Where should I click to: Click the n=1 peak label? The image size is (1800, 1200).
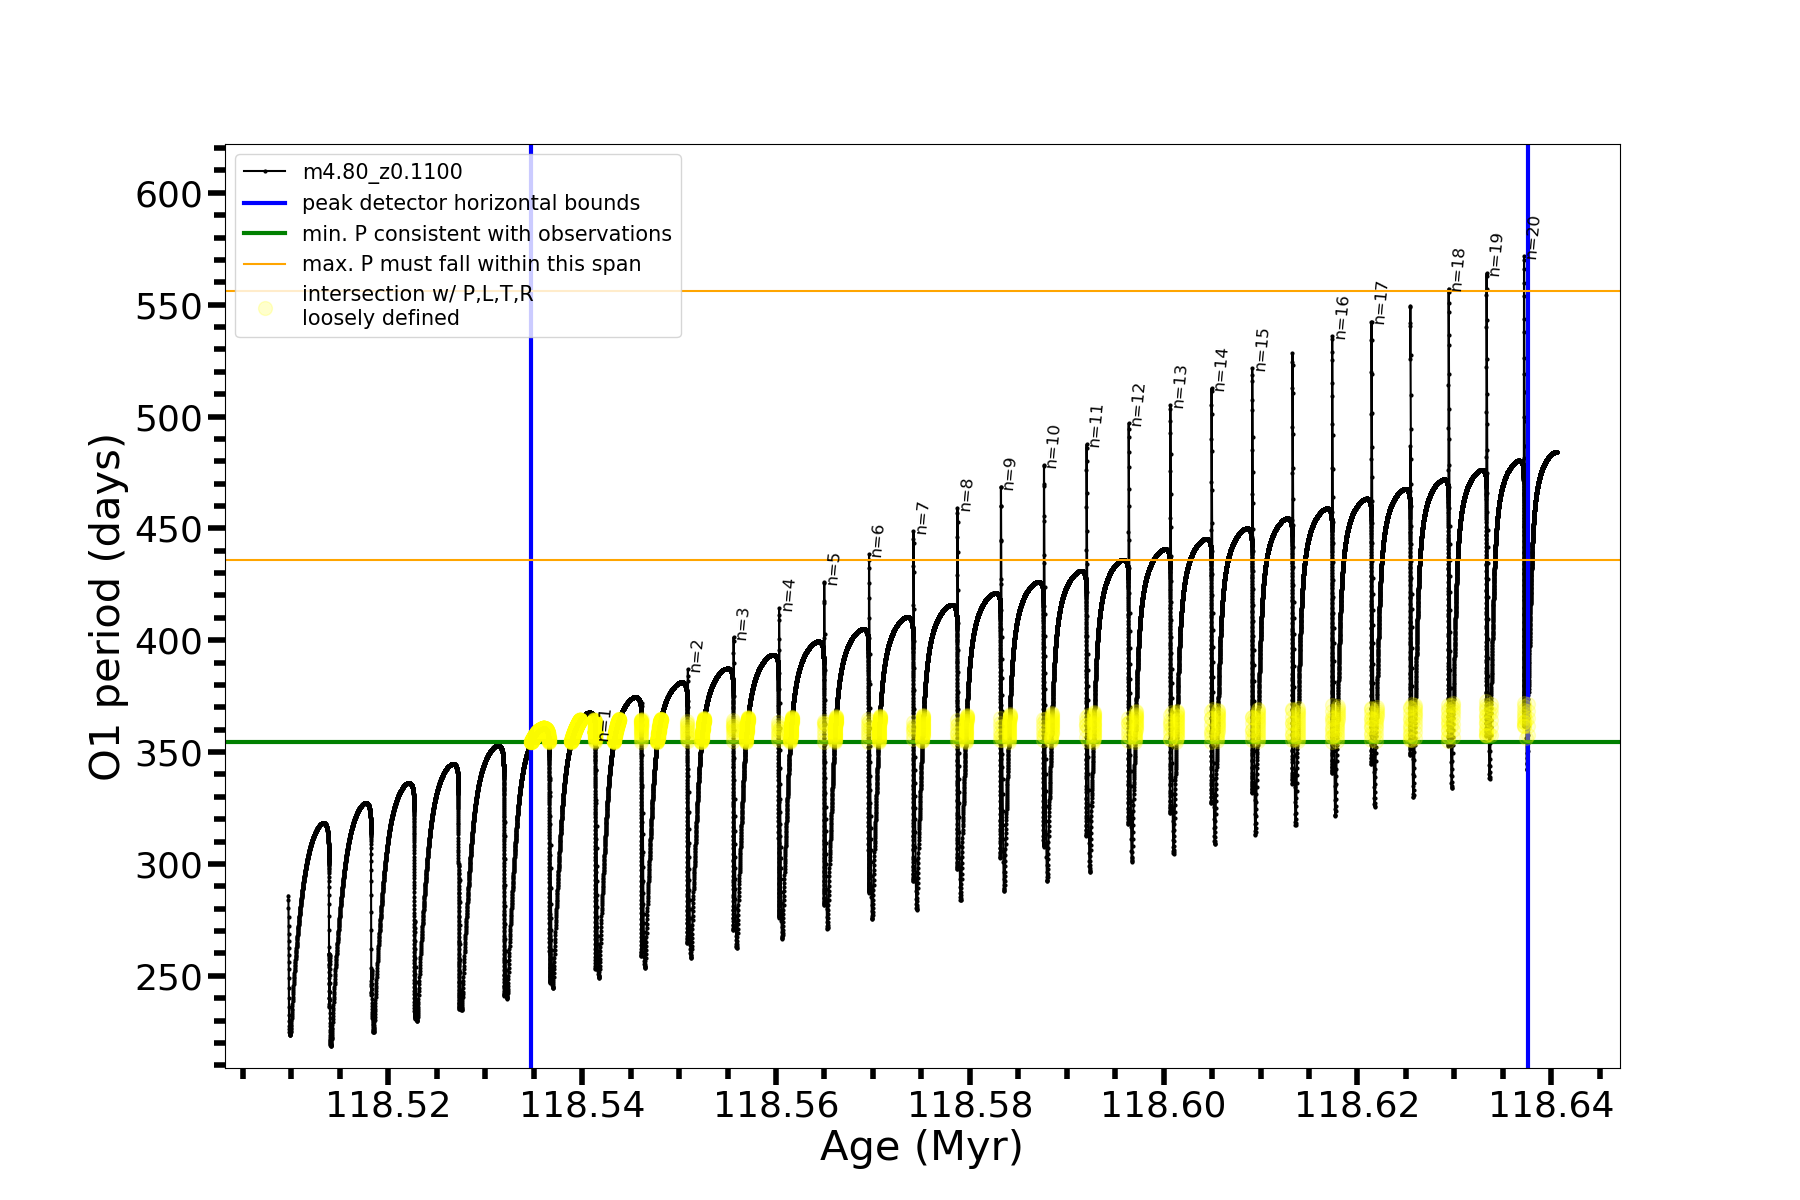pos(605,726)
